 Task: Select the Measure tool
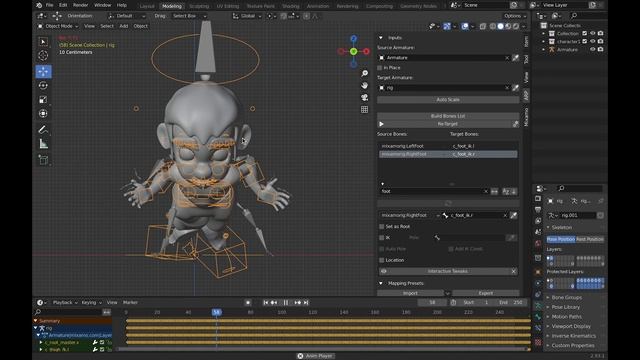pyautogui.click(x=43, y=144)
